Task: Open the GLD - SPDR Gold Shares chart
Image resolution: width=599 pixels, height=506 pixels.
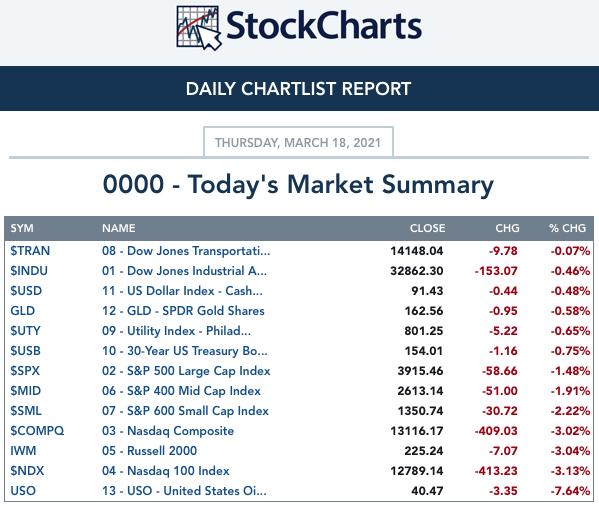Action: coord(183,311)
